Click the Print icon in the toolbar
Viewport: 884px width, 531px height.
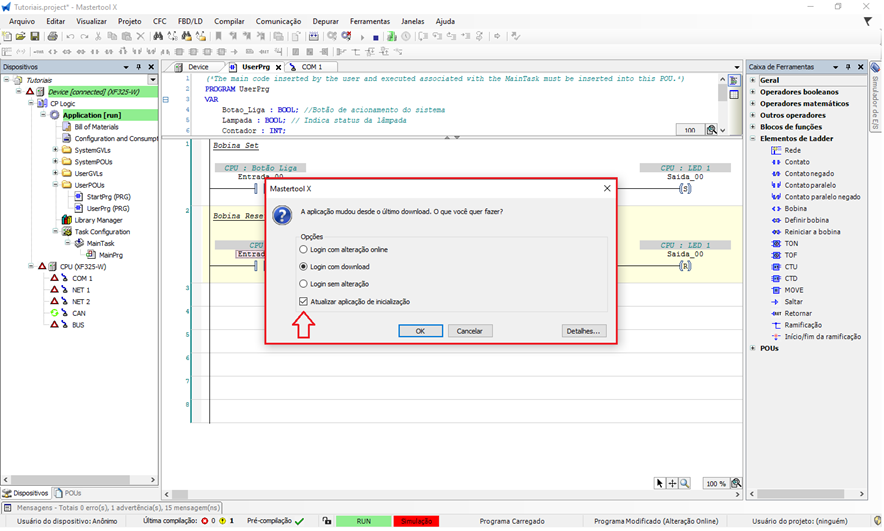click(51, 36)
